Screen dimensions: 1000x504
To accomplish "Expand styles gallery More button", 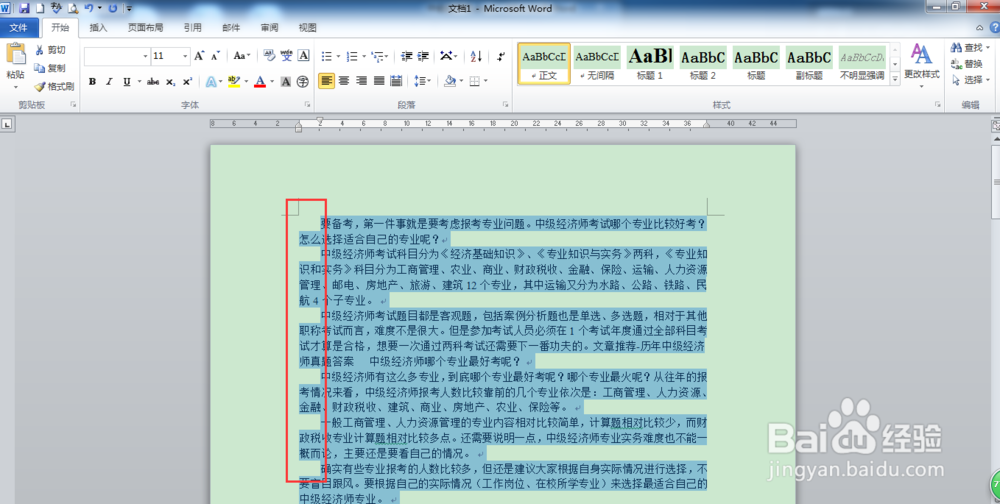I will [895, 79].
